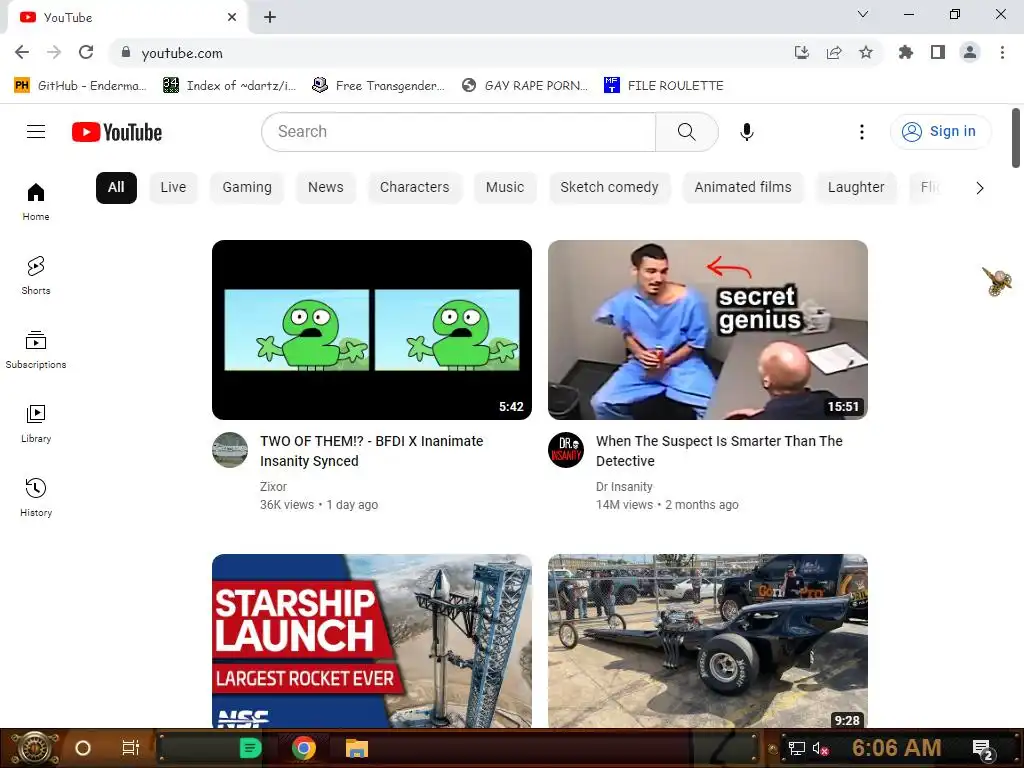1024x768 pixels.
Task: Open the Zixor channel avatar
Action: click(230, 450)
